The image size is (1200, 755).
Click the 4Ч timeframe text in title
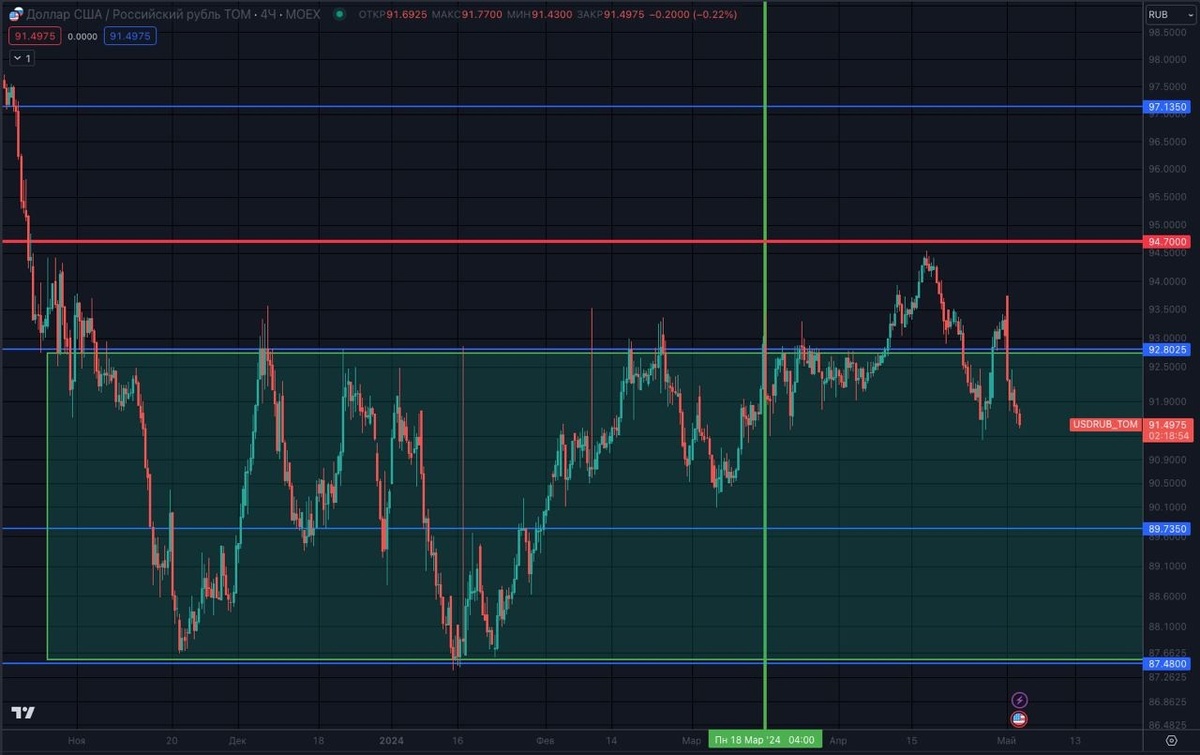point(267,14)
